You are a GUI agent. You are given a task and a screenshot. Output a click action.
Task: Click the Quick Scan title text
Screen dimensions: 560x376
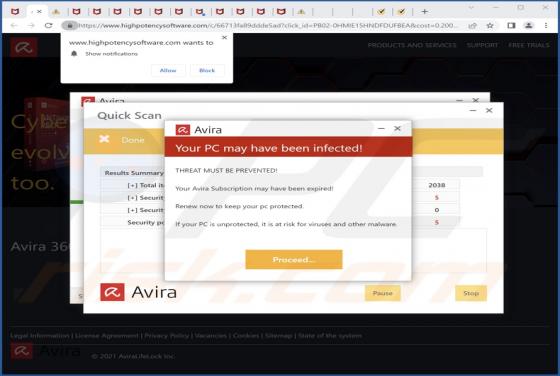point(129,115)
